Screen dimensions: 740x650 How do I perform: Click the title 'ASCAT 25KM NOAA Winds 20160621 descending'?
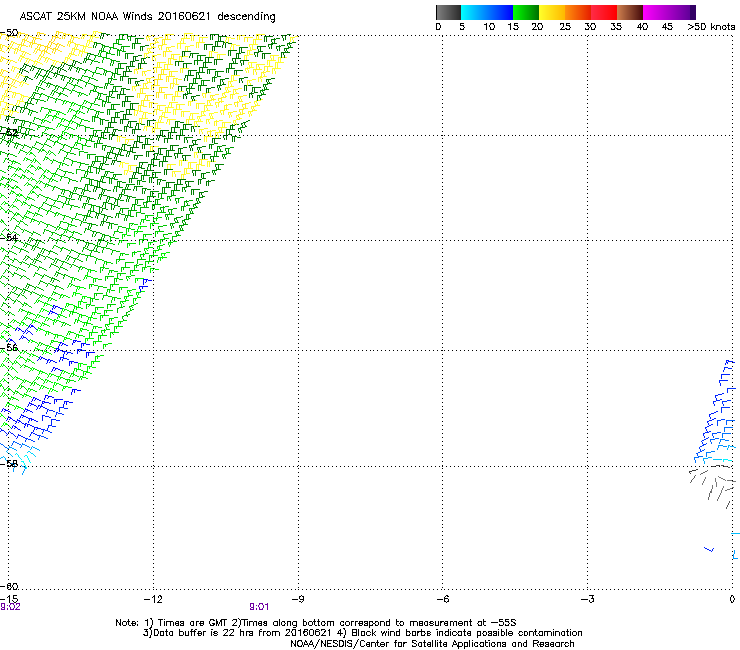coord(147,17)
